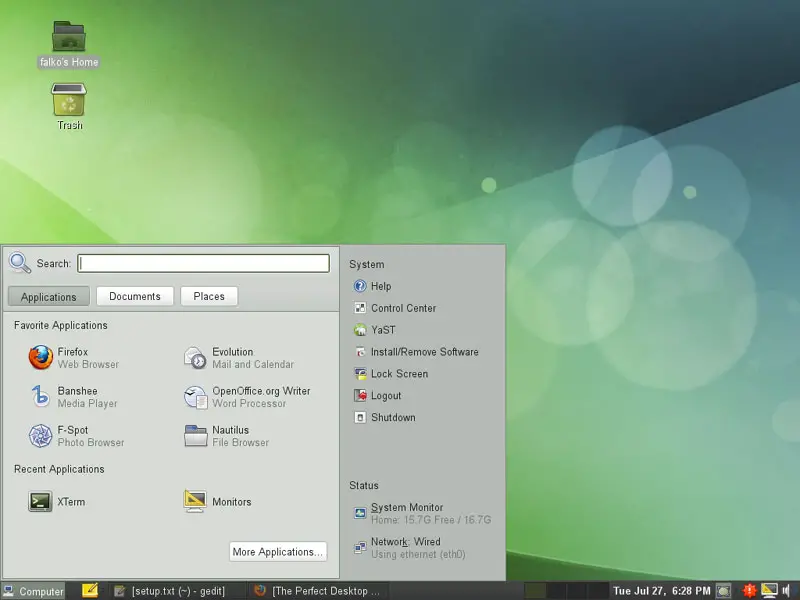Viewport: 800px width, 600px height.
Task: Launch YaST
Action: [374, 330]
